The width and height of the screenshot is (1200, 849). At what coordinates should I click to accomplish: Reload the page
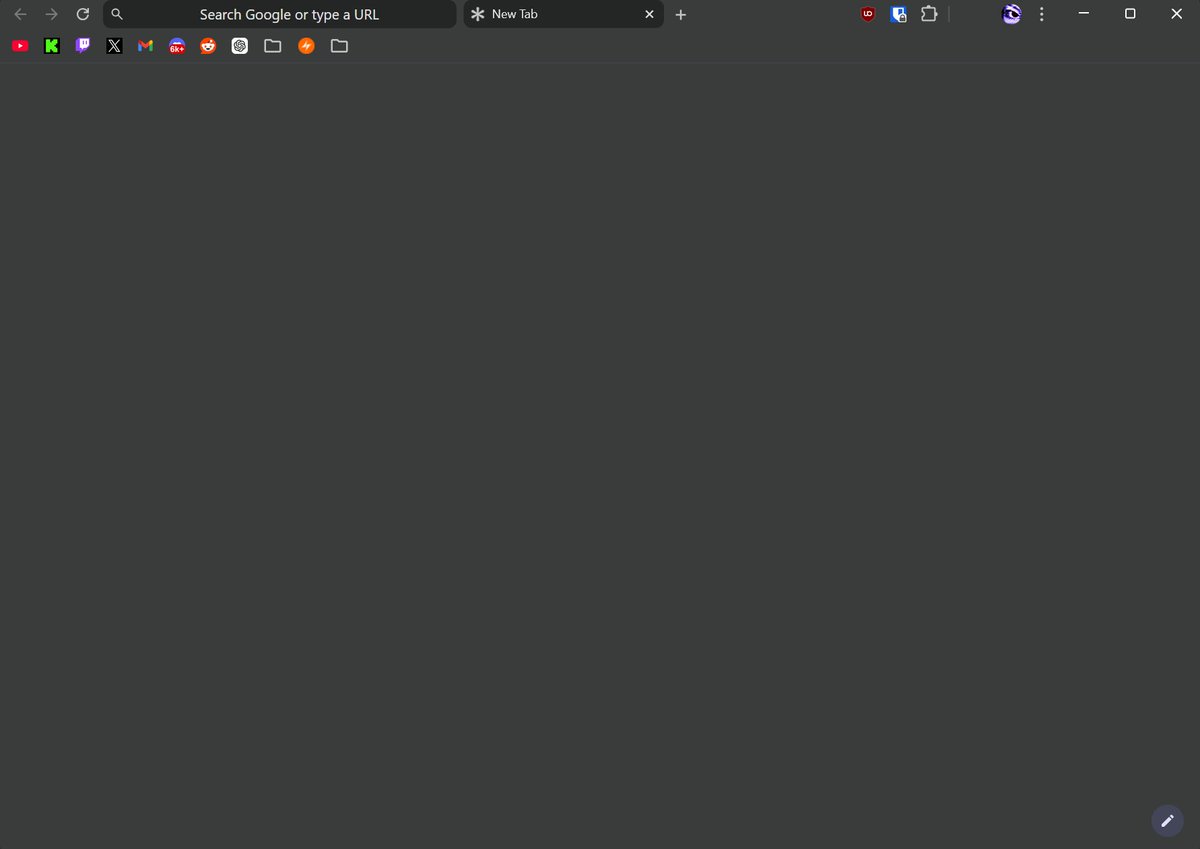(x=83, y=14)
